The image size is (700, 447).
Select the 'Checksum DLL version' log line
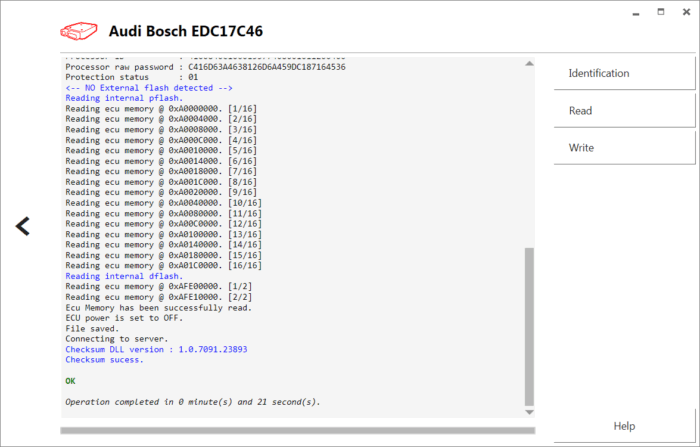[x=155, y=350]
